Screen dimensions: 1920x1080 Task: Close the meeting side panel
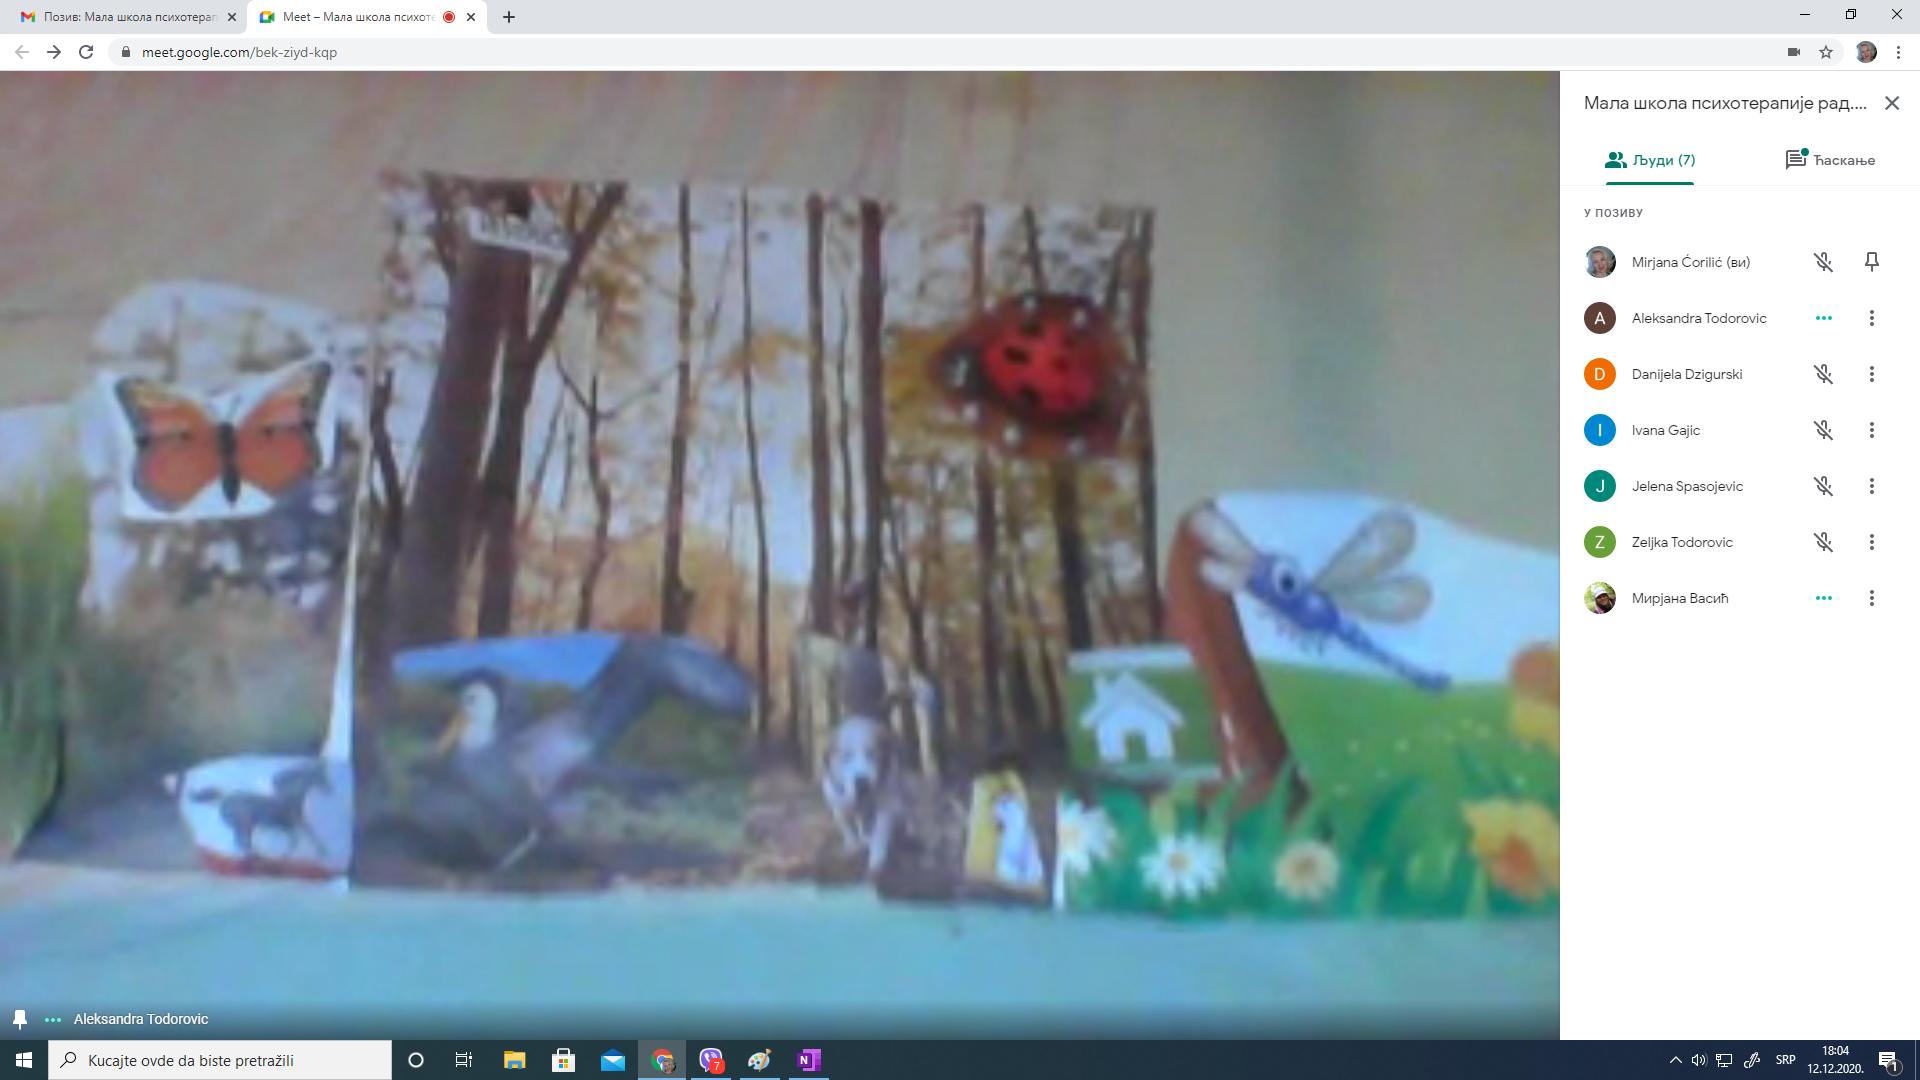click(1891, 103)
